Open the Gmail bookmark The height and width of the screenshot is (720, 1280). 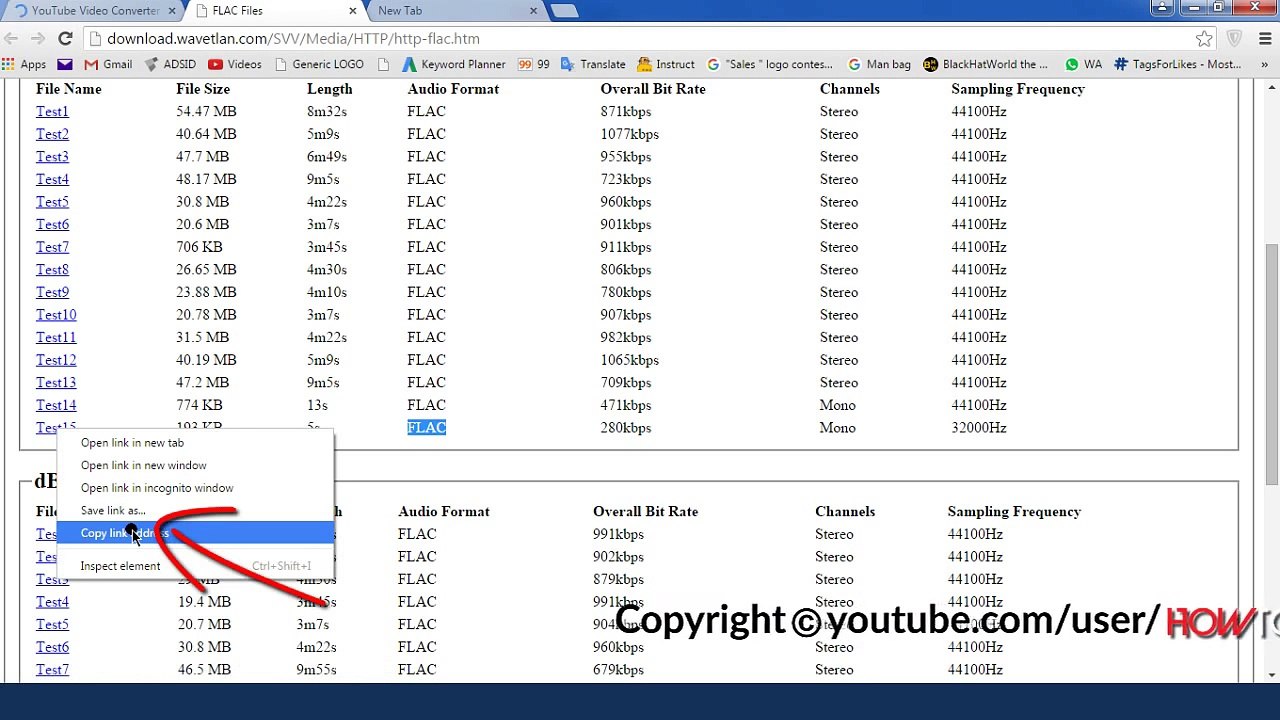(108, 64)
